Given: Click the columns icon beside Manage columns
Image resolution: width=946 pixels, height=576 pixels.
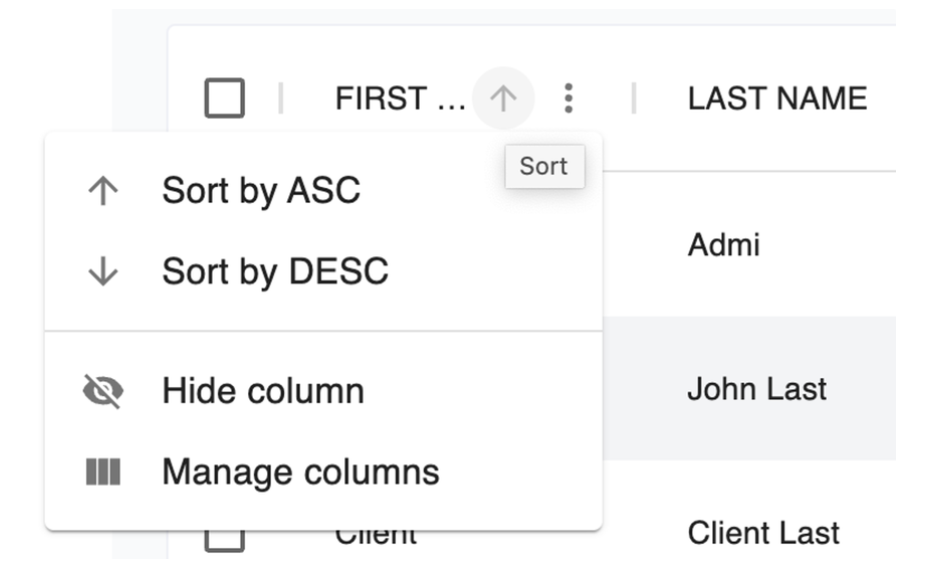Looking at the screenshot, I should 103,472.
